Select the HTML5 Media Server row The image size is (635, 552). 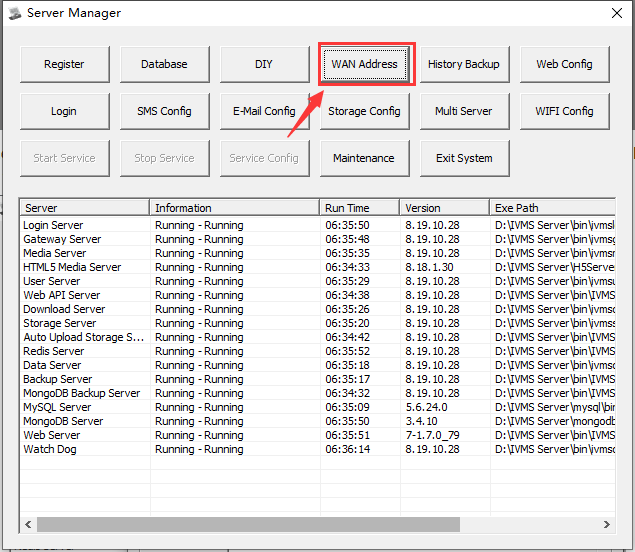tap(318, 267)
